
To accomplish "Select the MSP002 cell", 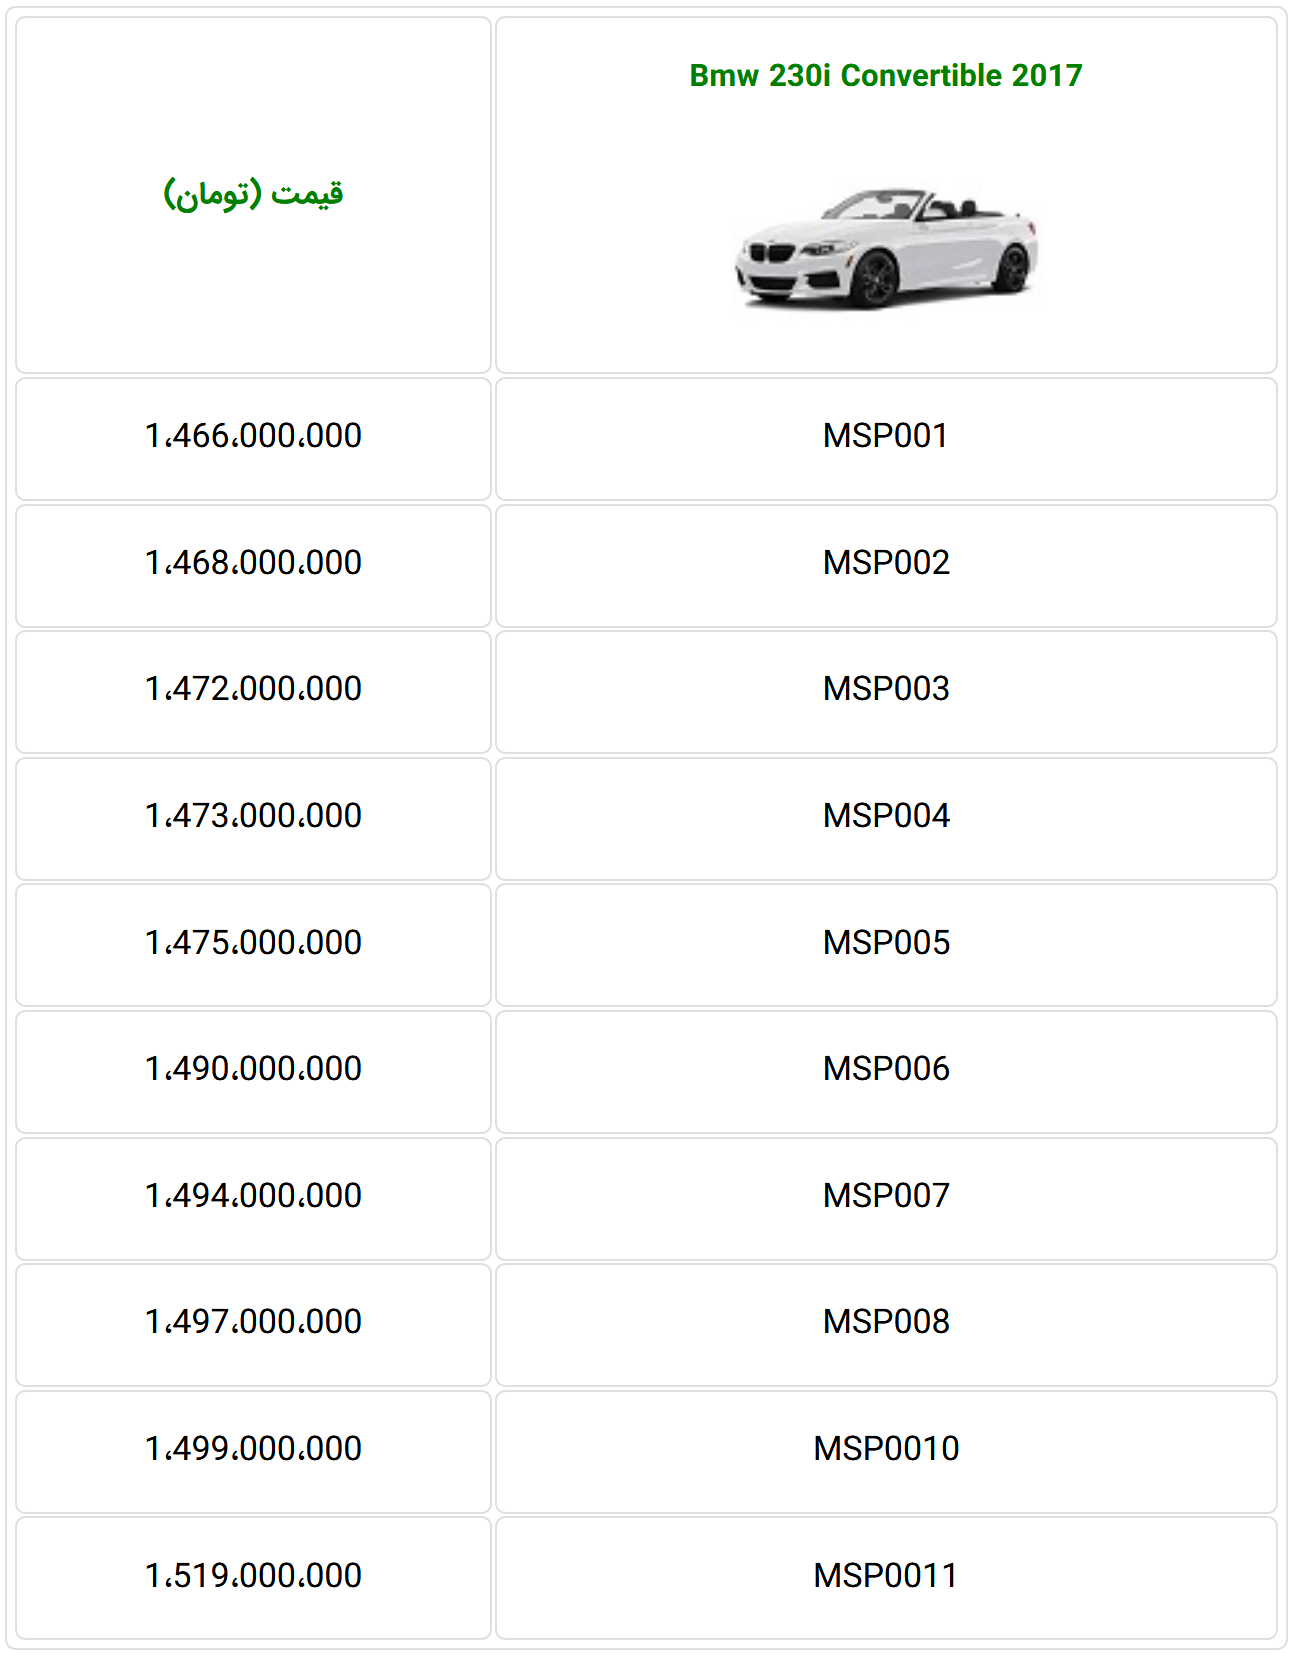I will click(886, 563).
